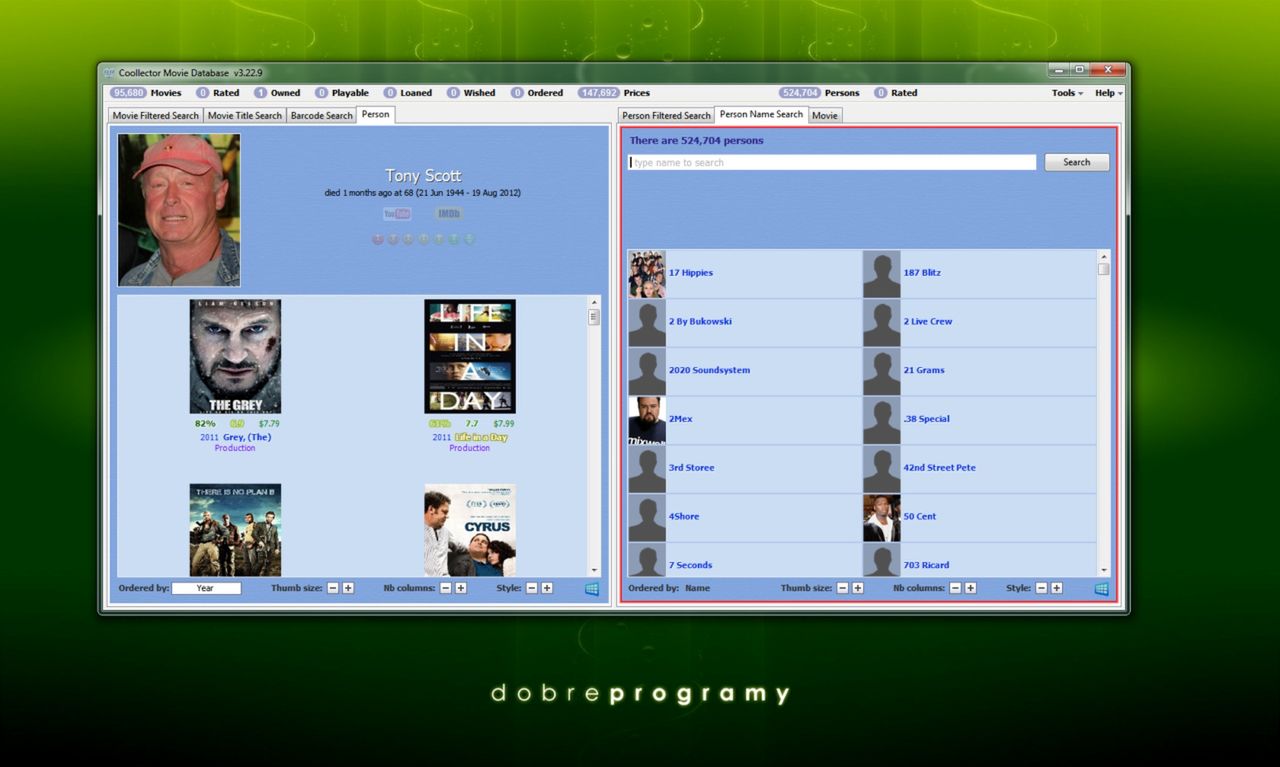Viewport: 1280px width, 767px height.
Task: Filter by the Playable counter
Action: point(342,93)
